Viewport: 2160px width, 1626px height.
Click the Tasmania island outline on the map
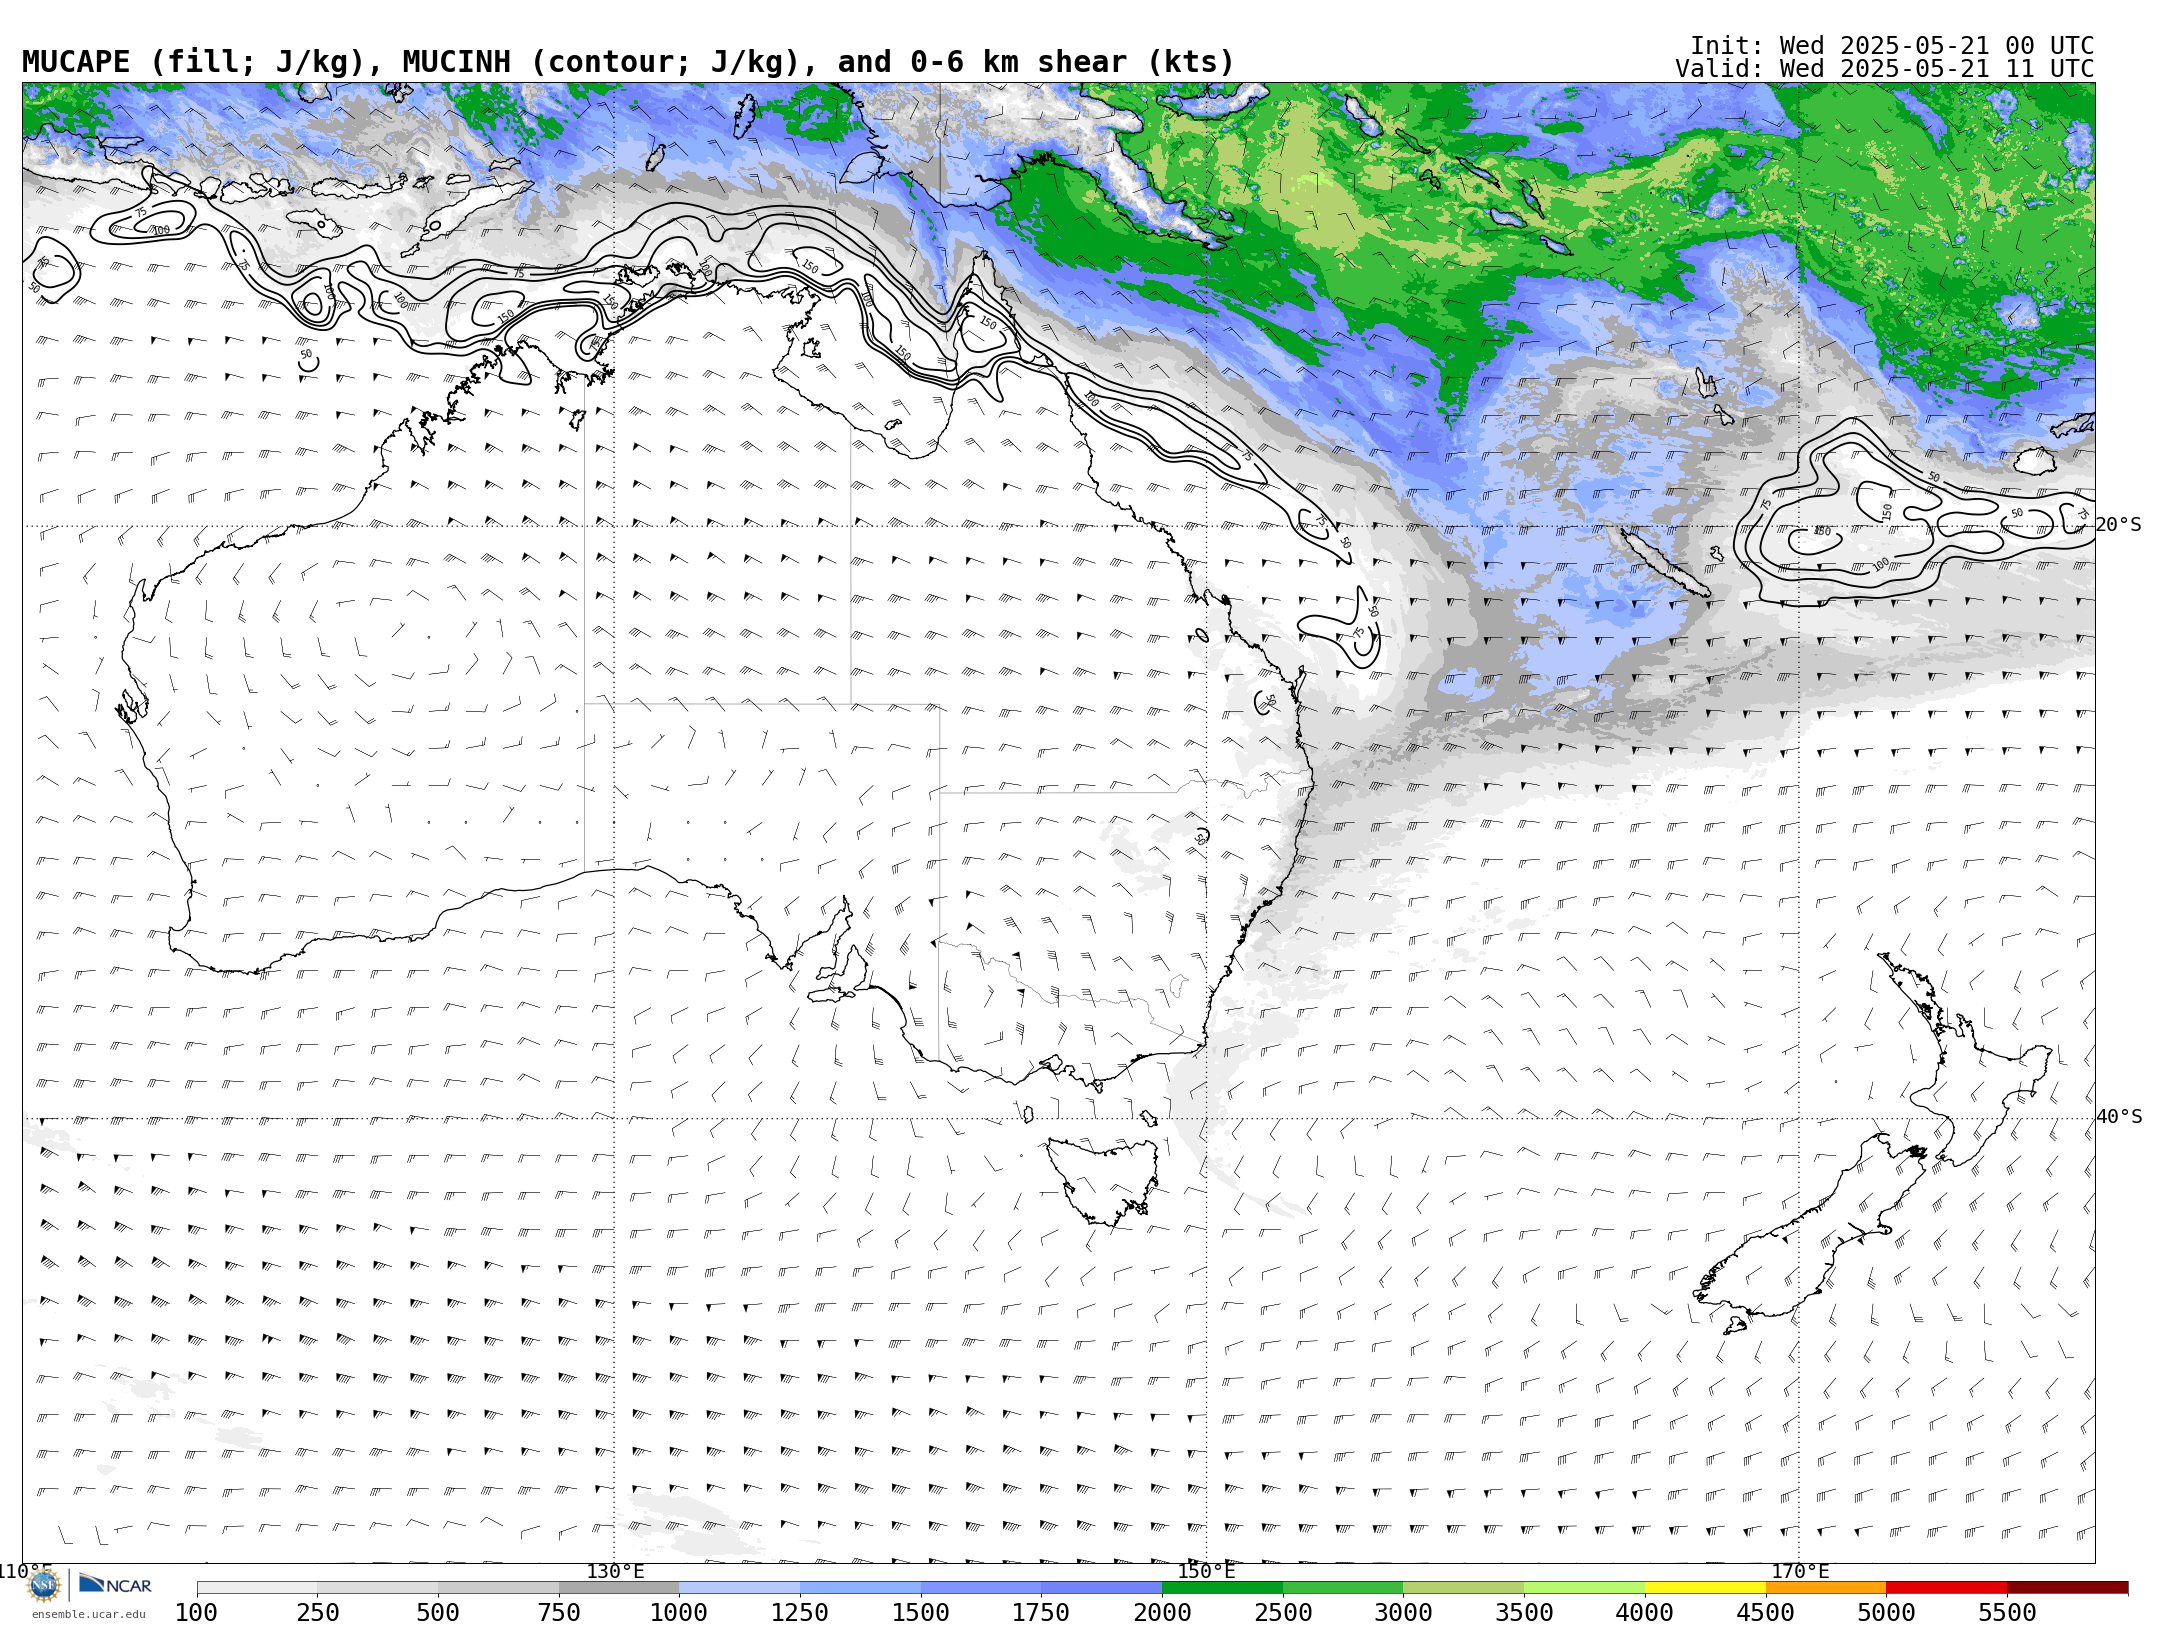(x=1103, y=1180)
